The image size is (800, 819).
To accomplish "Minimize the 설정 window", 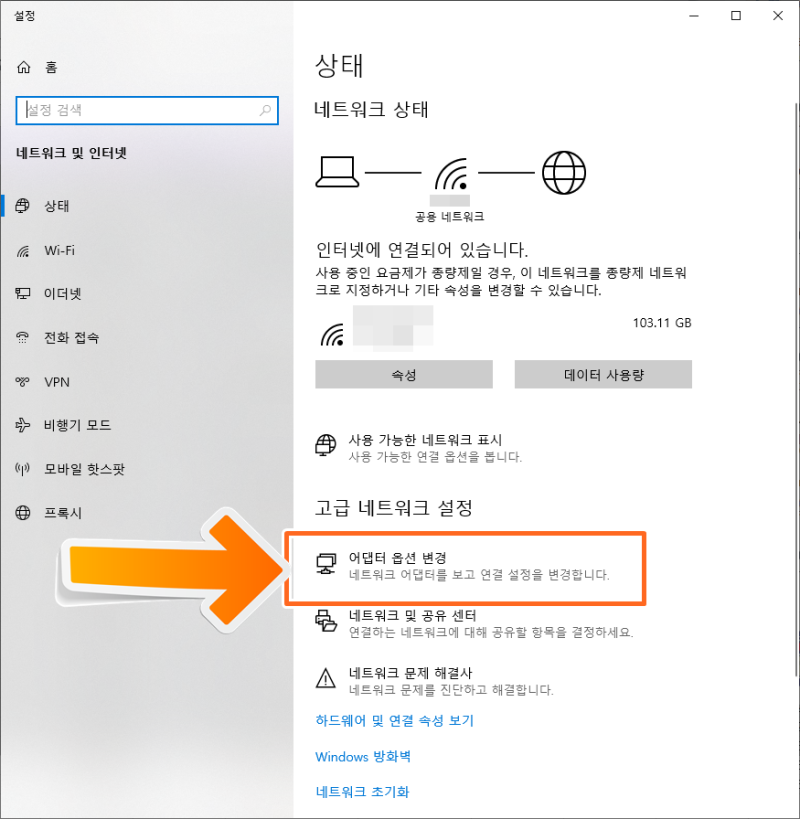I will click(694, 16).
